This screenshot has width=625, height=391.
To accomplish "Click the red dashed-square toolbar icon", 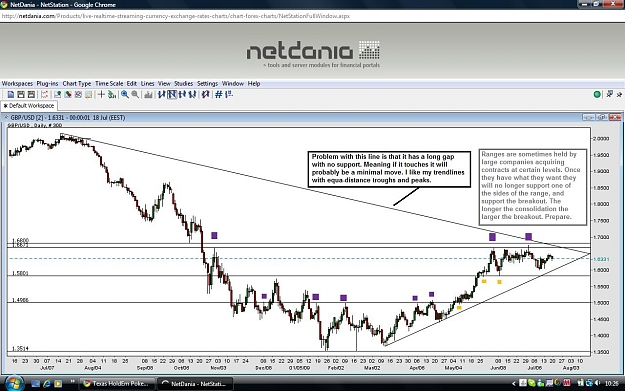I will coord(45,94).
